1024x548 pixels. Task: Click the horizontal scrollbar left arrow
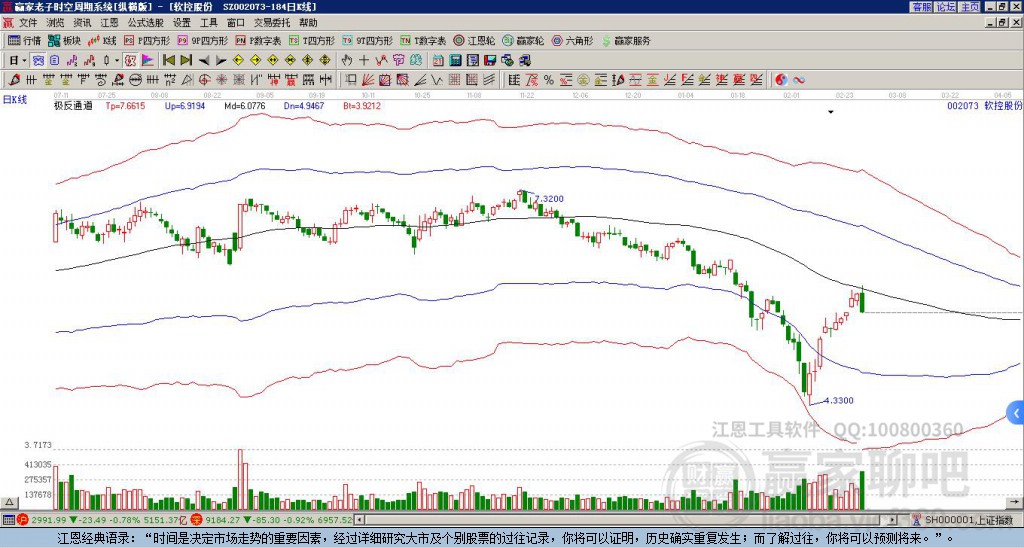[359, 520]
